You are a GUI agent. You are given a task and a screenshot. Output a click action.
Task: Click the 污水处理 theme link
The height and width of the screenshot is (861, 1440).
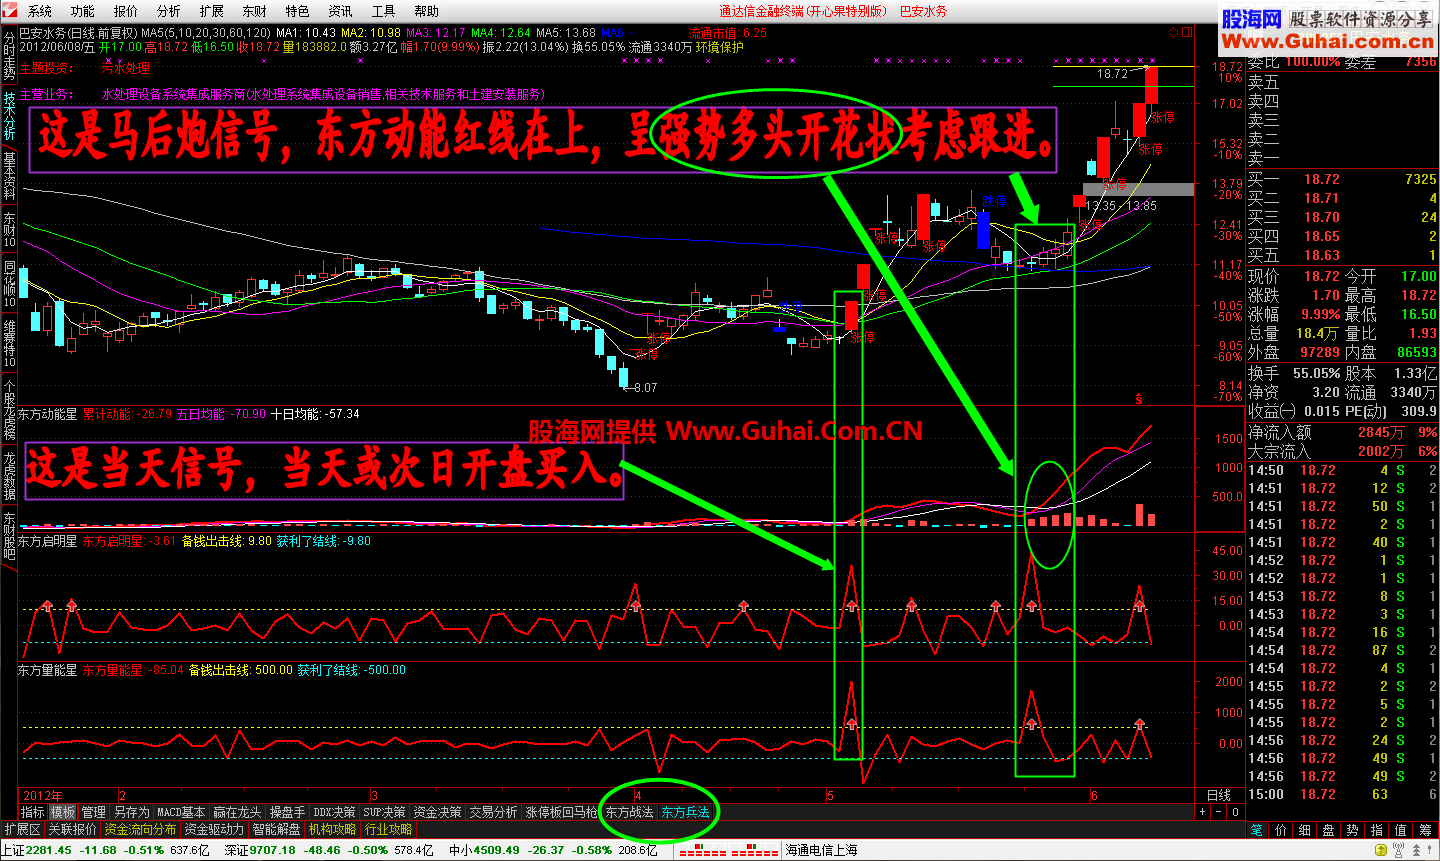click(126, 68)
